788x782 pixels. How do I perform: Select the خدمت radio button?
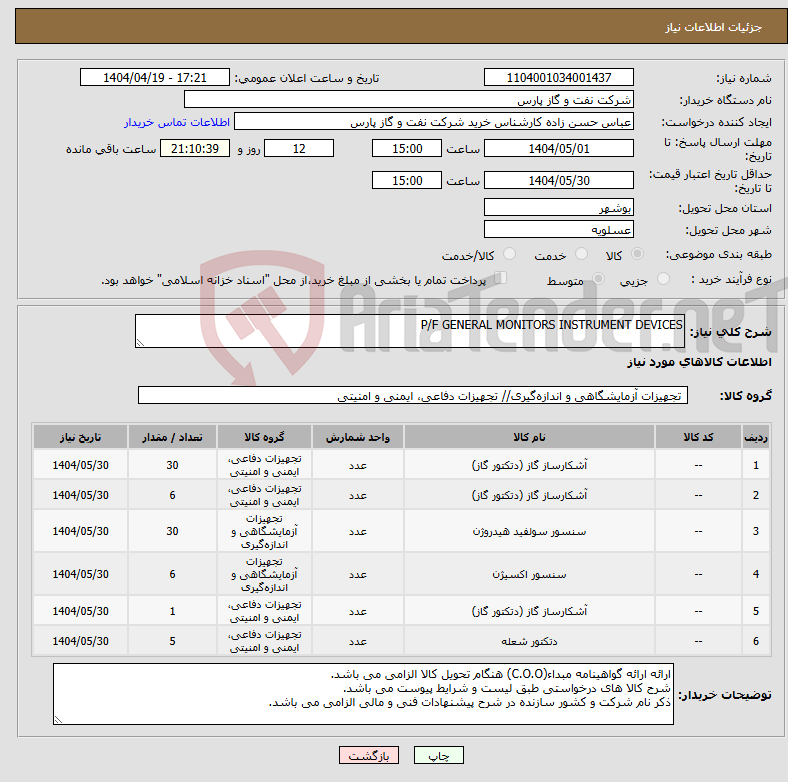(581, 254)
